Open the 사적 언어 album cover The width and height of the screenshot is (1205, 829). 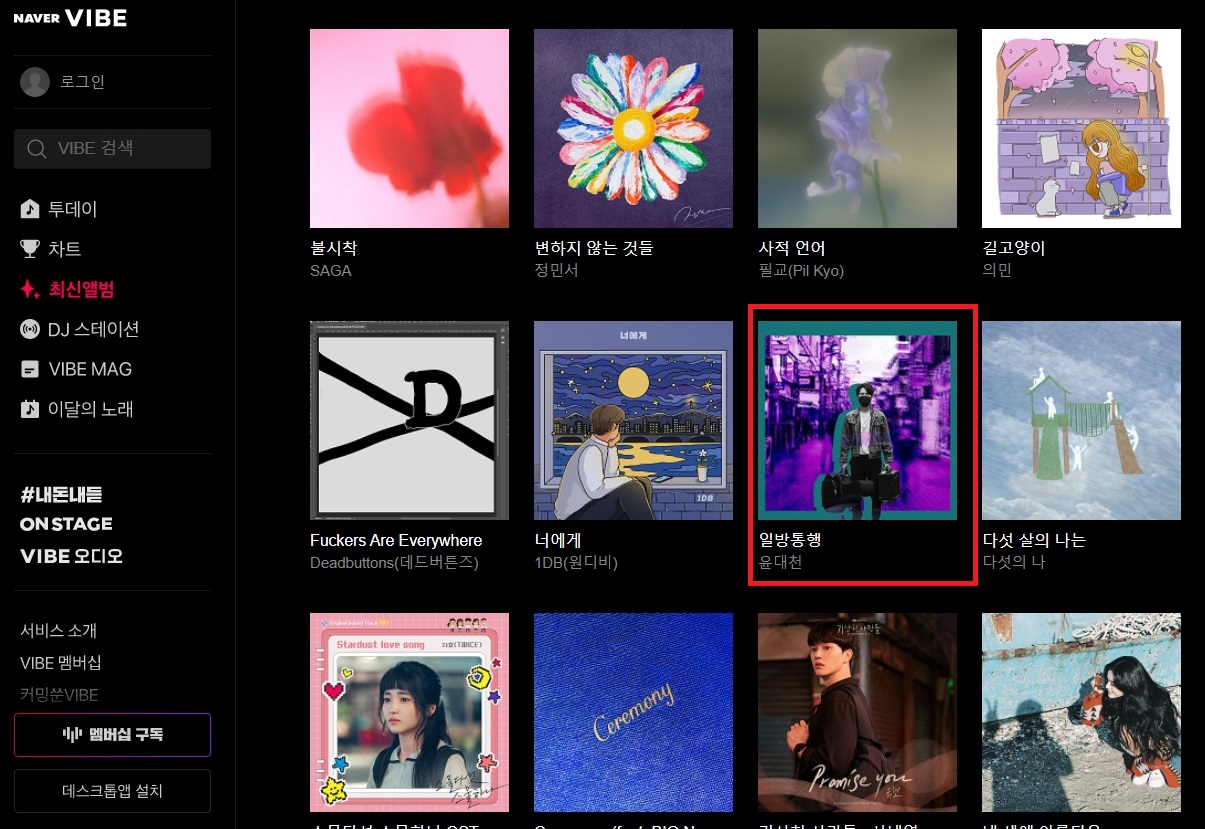pyautogui.click(x=857, y=128)
